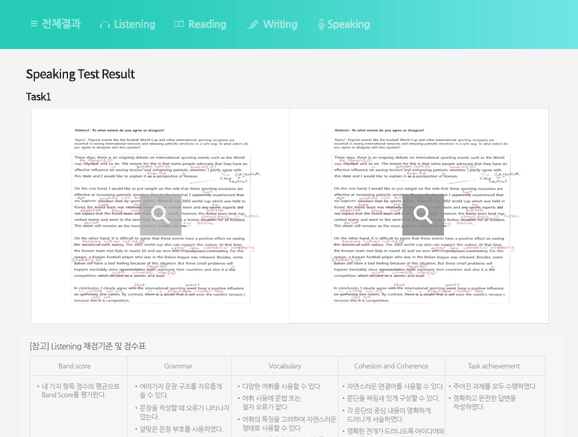Click the book icon next to Reading
578x437 pixels.
tap(179, 24)
